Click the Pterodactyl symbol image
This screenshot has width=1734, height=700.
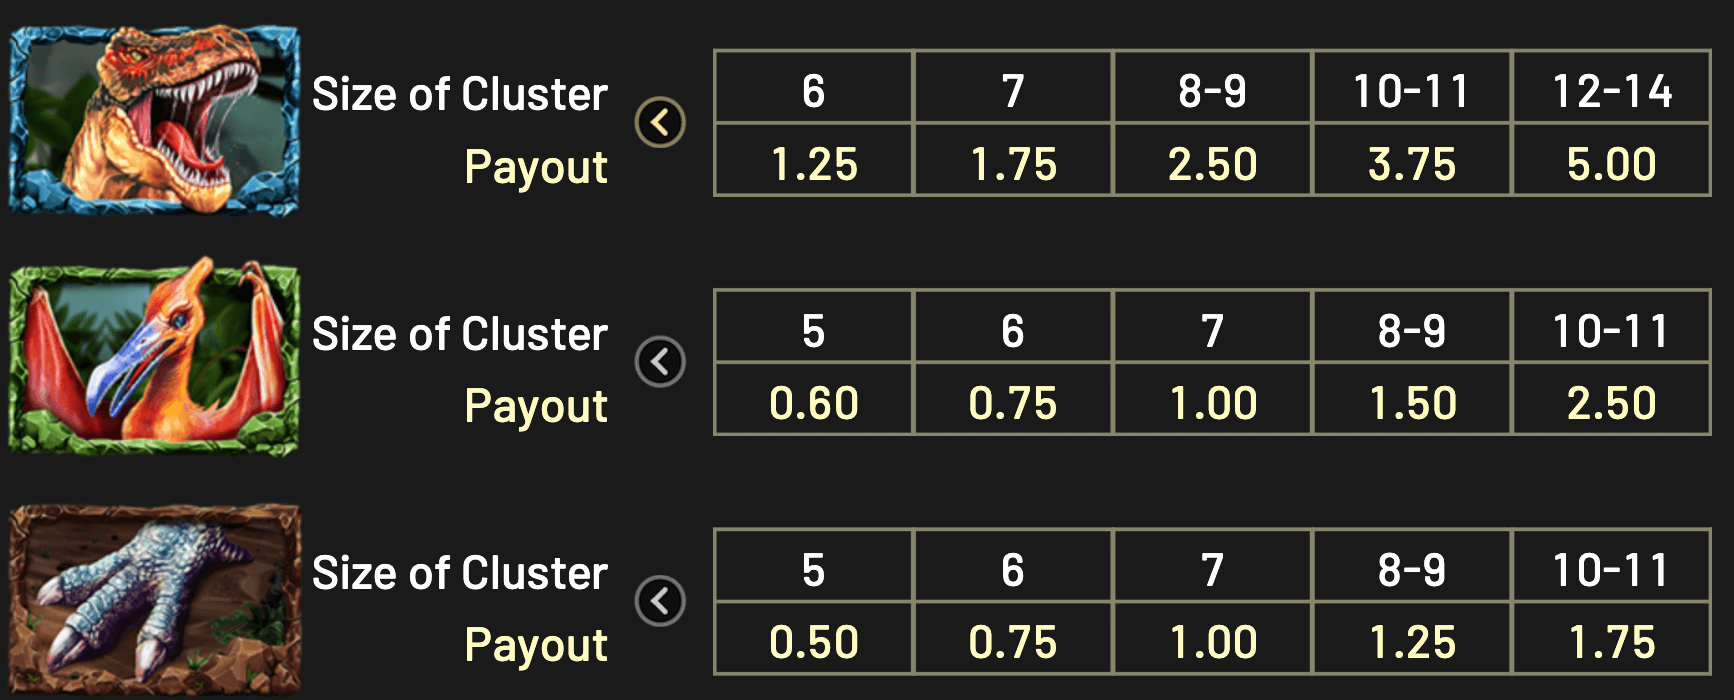[154, 360]
